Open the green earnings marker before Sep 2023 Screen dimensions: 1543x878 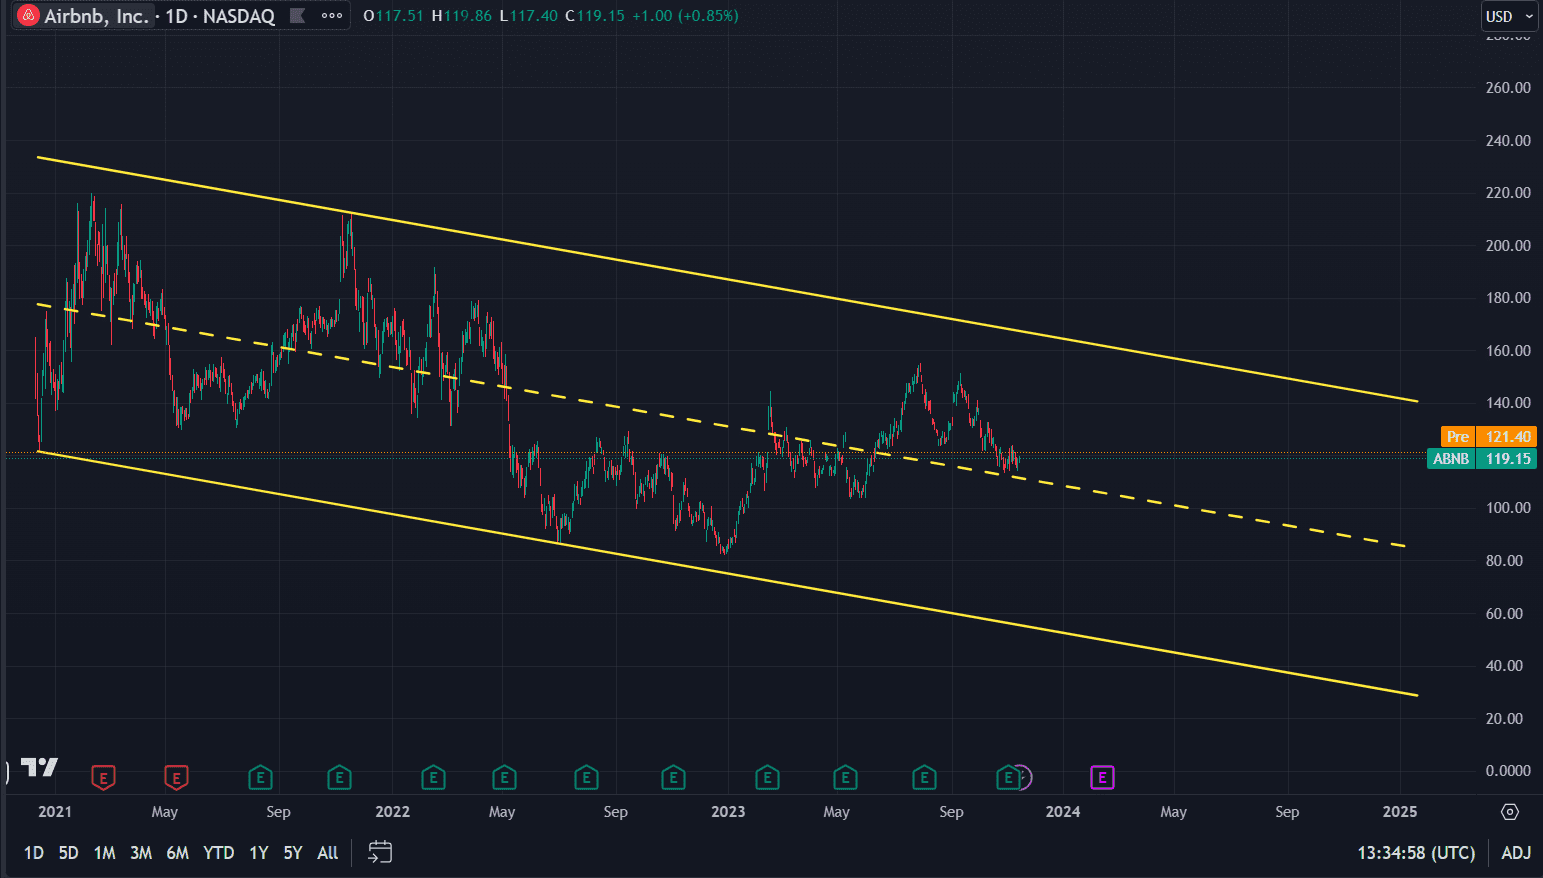924,777
